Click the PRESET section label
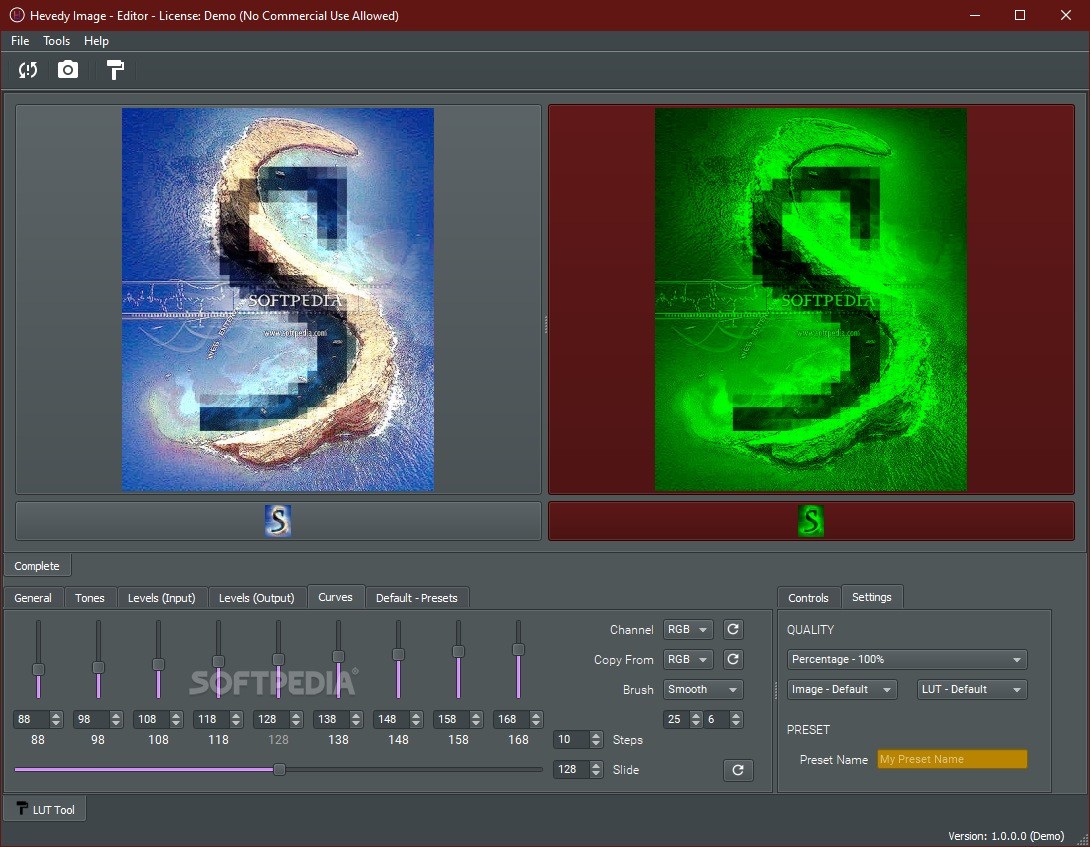Viewport: 1090px width, 847px height. click(x=808, y=729)
